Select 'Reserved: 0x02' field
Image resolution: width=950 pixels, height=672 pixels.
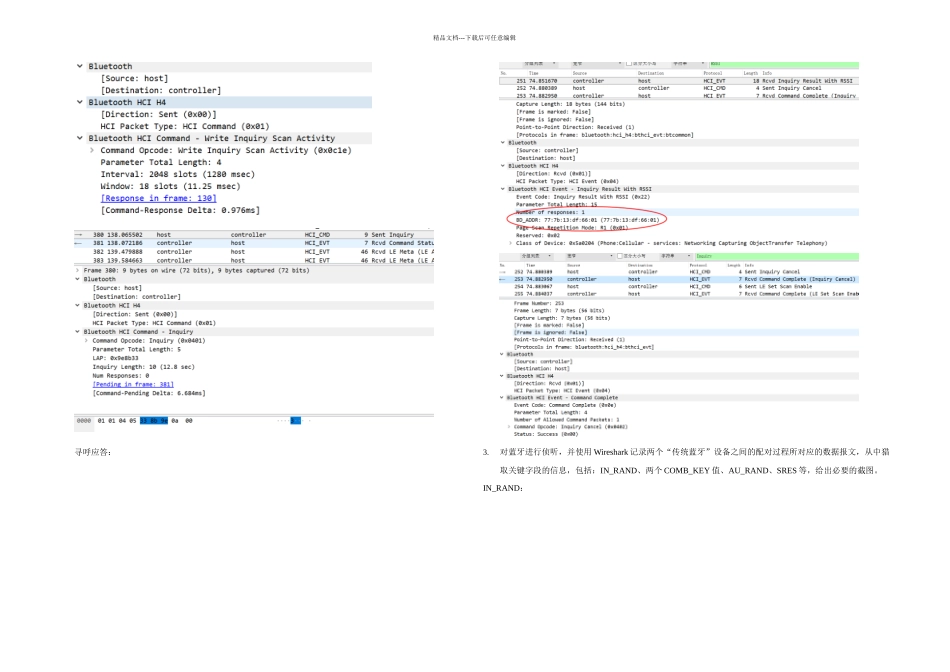pos(537,235)
